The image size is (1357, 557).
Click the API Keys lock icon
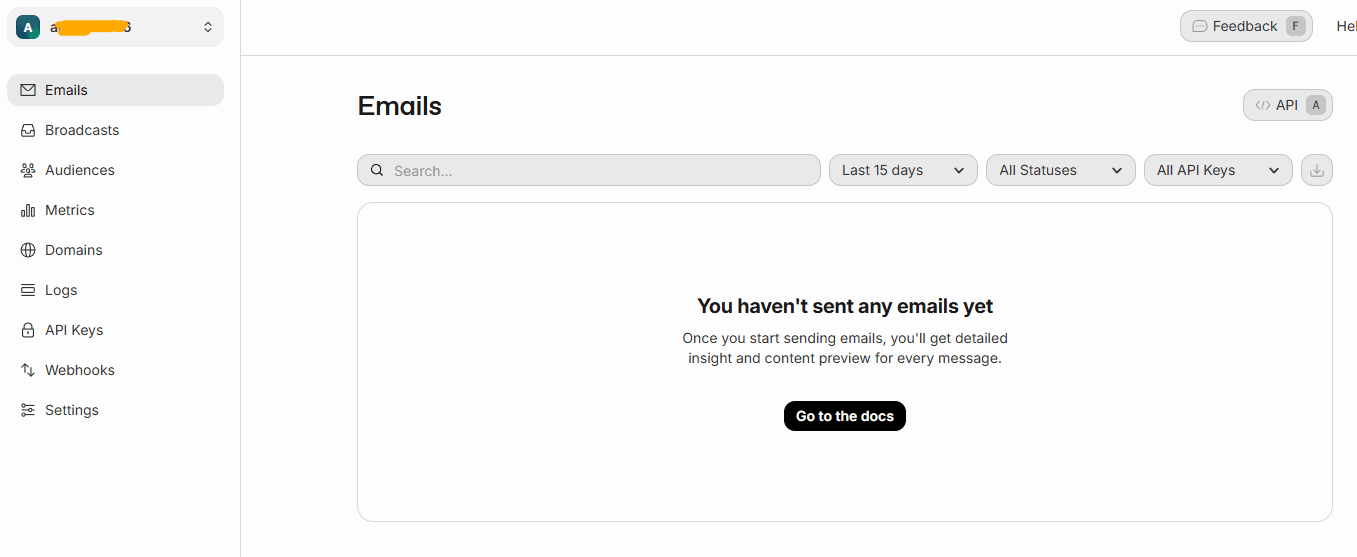28,330
